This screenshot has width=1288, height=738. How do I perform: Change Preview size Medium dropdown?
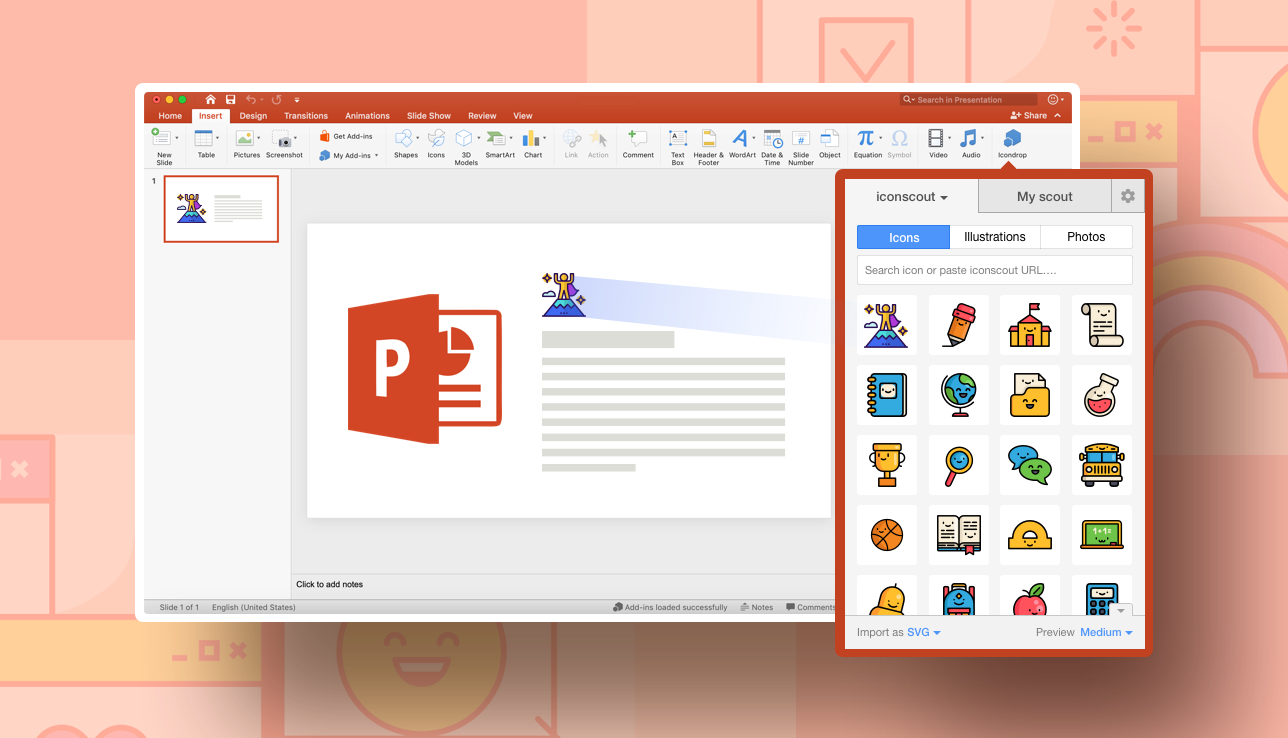(x=1106, y=632)
